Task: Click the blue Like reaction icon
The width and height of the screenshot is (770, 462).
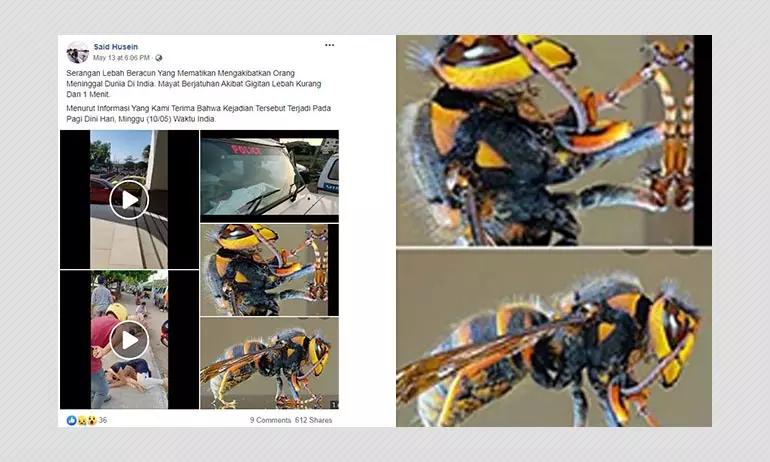Action: point(71,420)
